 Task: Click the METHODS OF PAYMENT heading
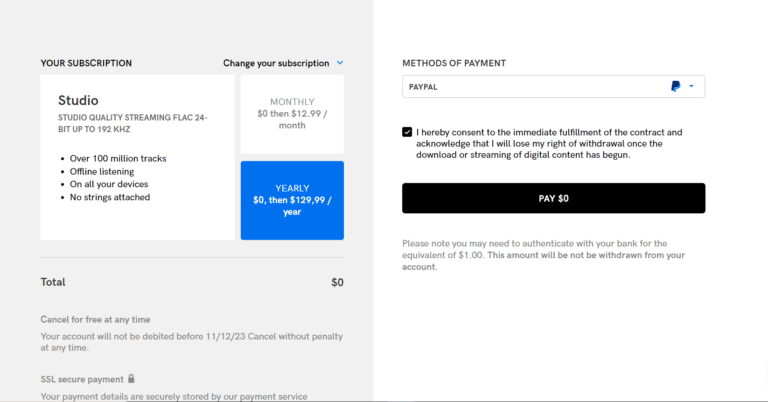point(454,63)
